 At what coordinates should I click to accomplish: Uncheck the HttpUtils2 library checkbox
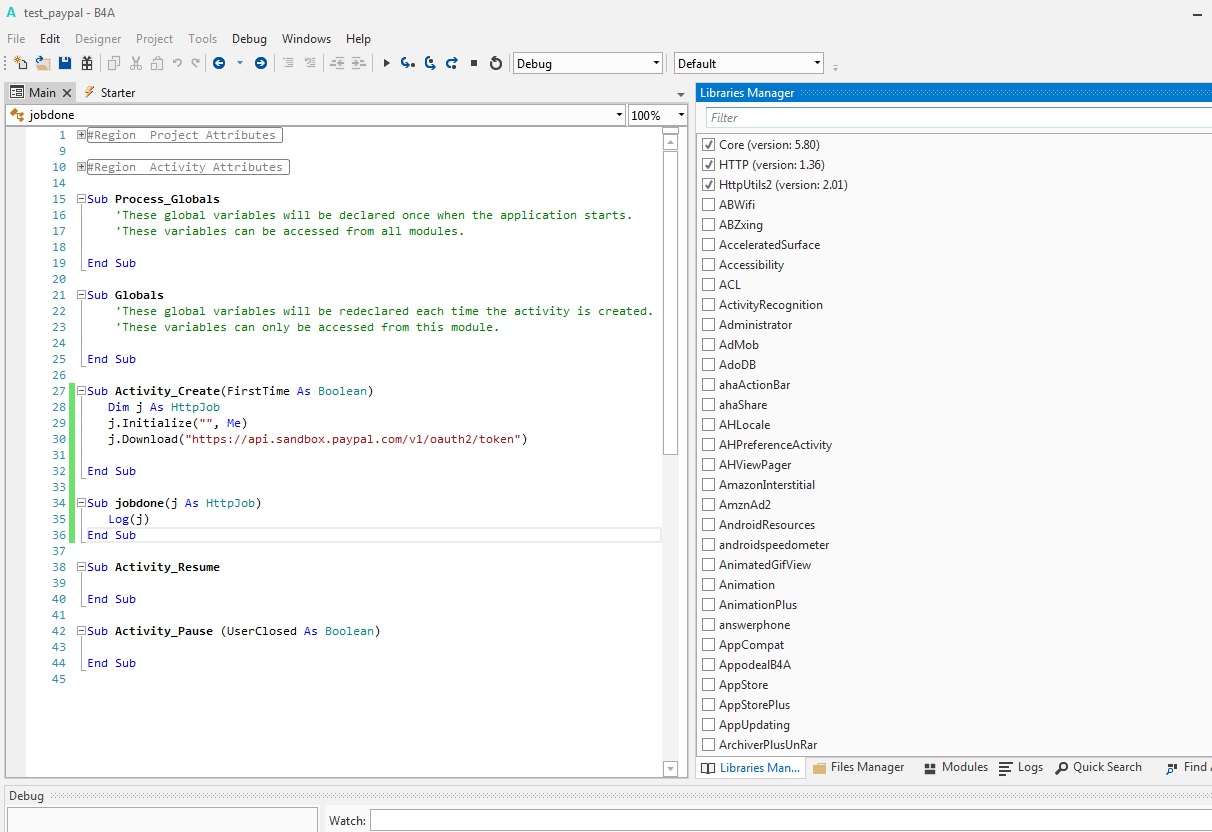(709, 185)
